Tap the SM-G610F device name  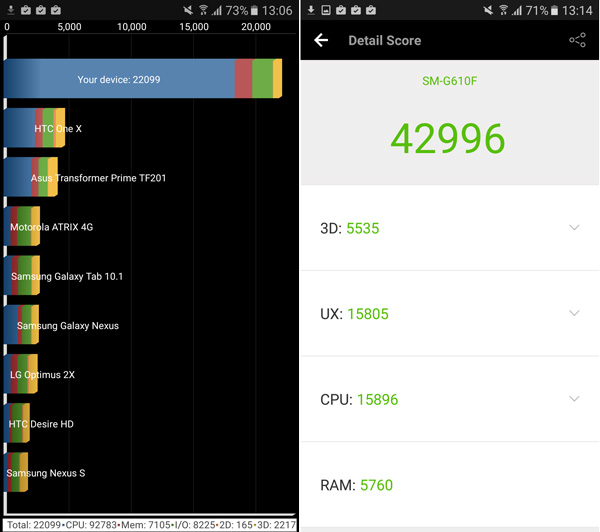point(450,81)
